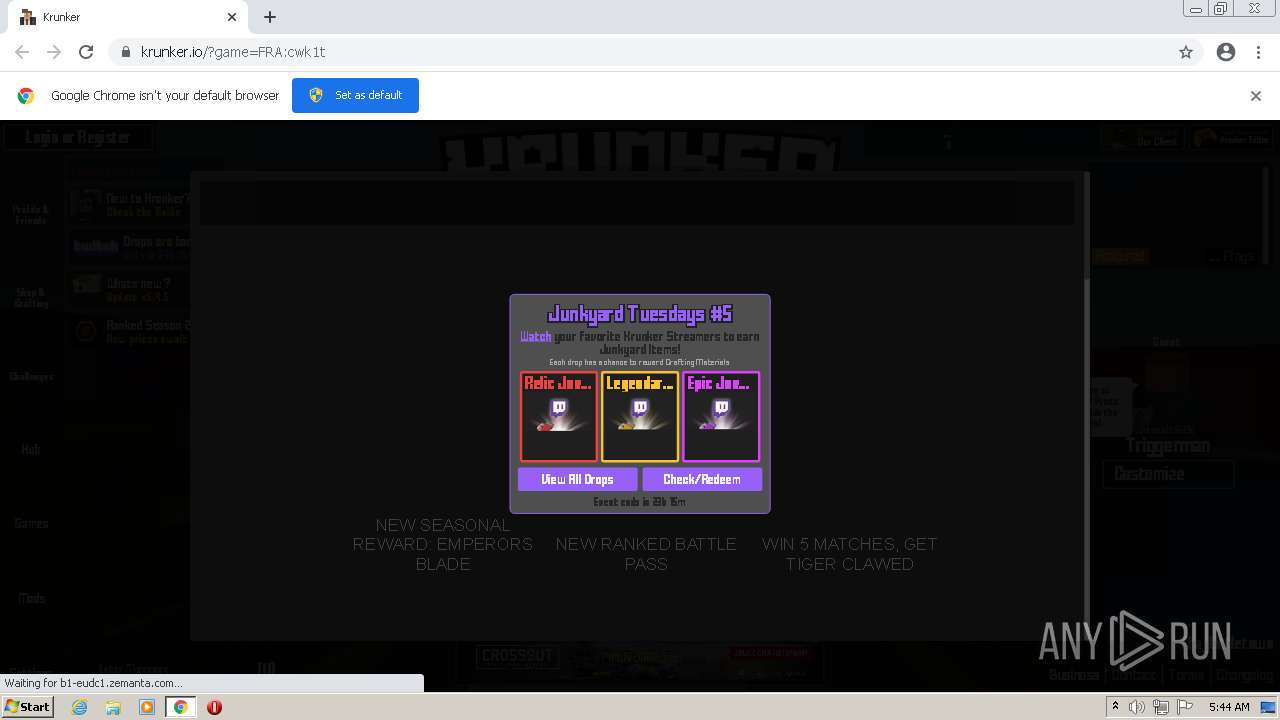The image size is (1280, 720).
Task: Open the media player taskbar icon
Action: [x=147, y=707]
